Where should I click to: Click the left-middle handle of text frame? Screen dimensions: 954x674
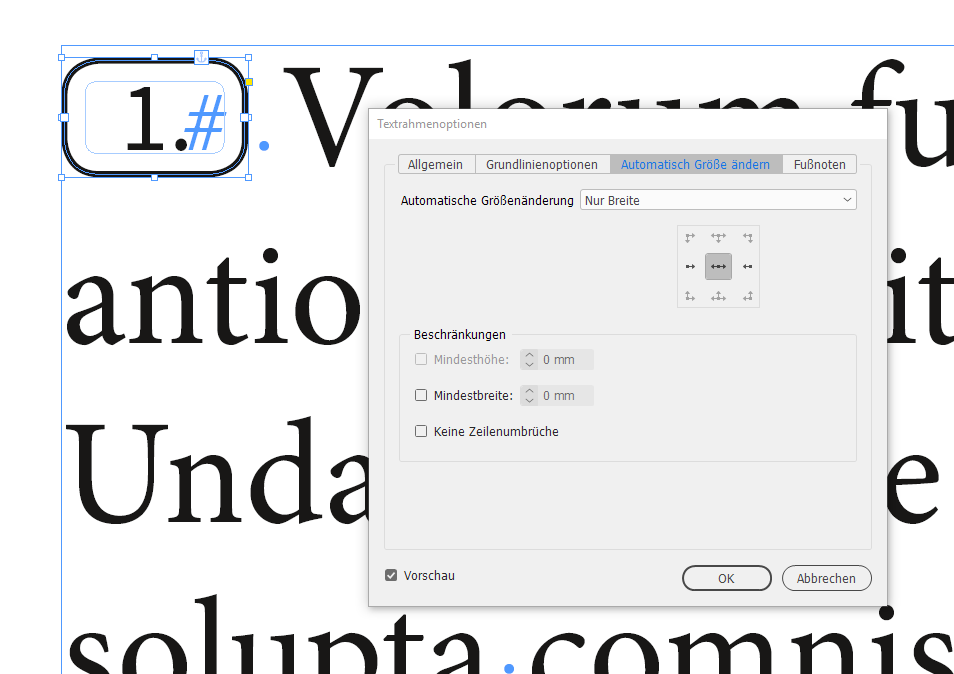click(63, 117)
